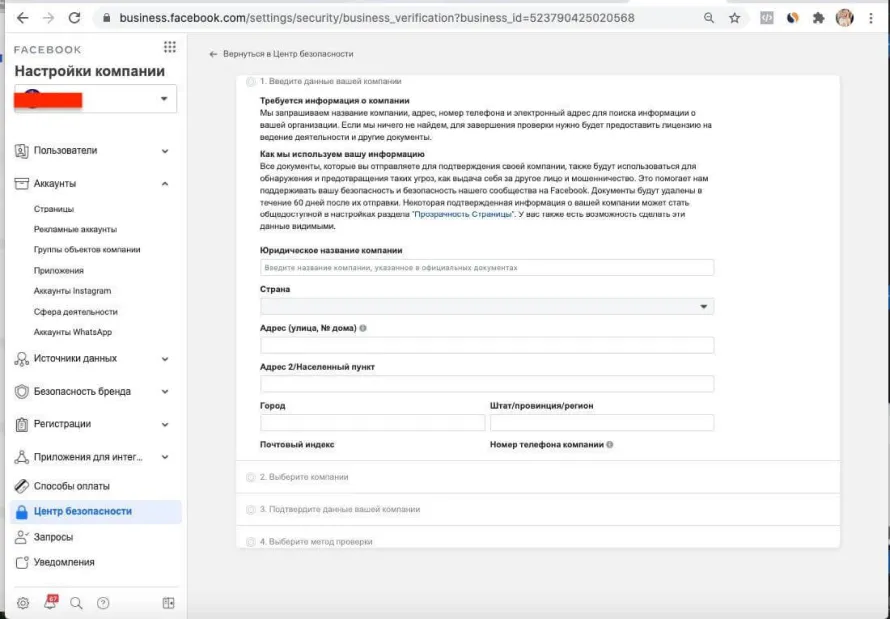Open Страницы under Аккаунты
This screenshot has height=619, width=890.
pyautogui.click(x=54, y=209)
